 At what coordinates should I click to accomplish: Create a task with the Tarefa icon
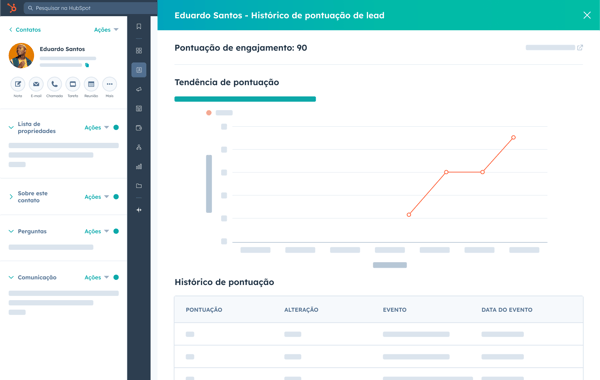coord(73,84)
